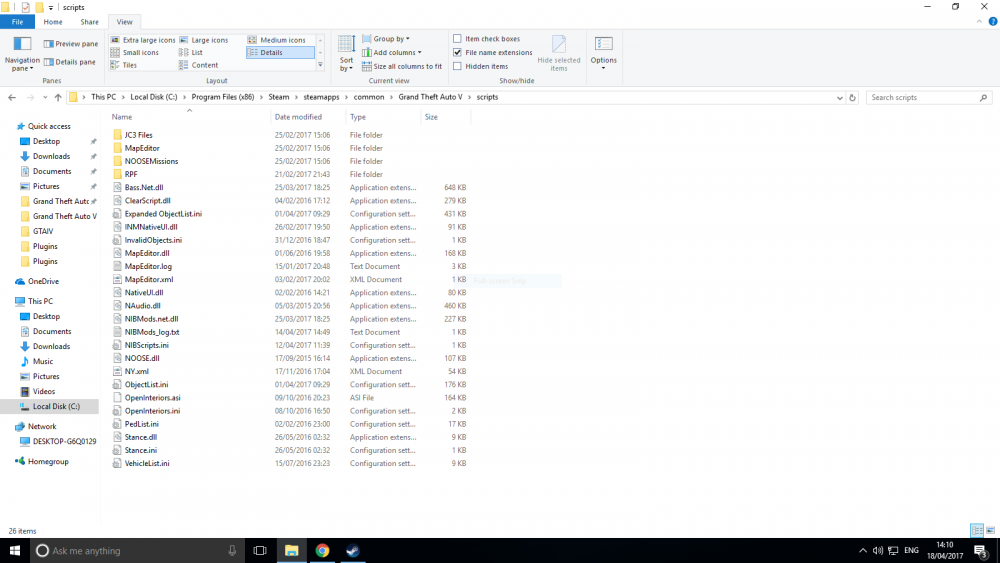
Task: Uncheck File name extensions
Action: pos(457,52)
